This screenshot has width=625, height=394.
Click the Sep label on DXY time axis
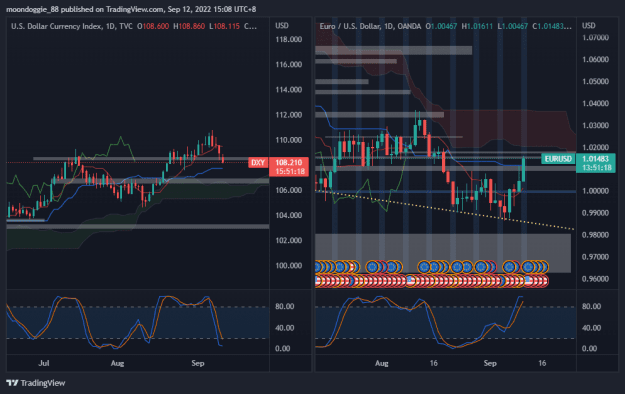[x=198, y=363]
